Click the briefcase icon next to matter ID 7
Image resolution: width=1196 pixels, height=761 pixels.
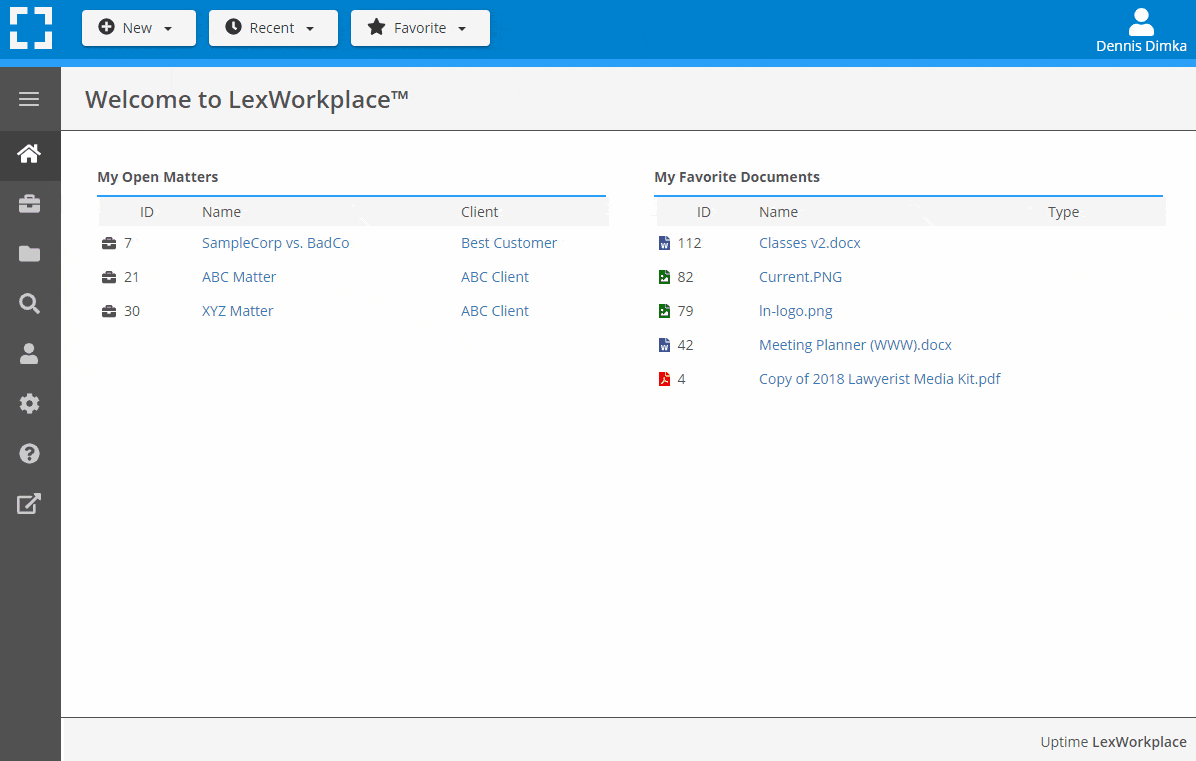click(x=109, y=242)
